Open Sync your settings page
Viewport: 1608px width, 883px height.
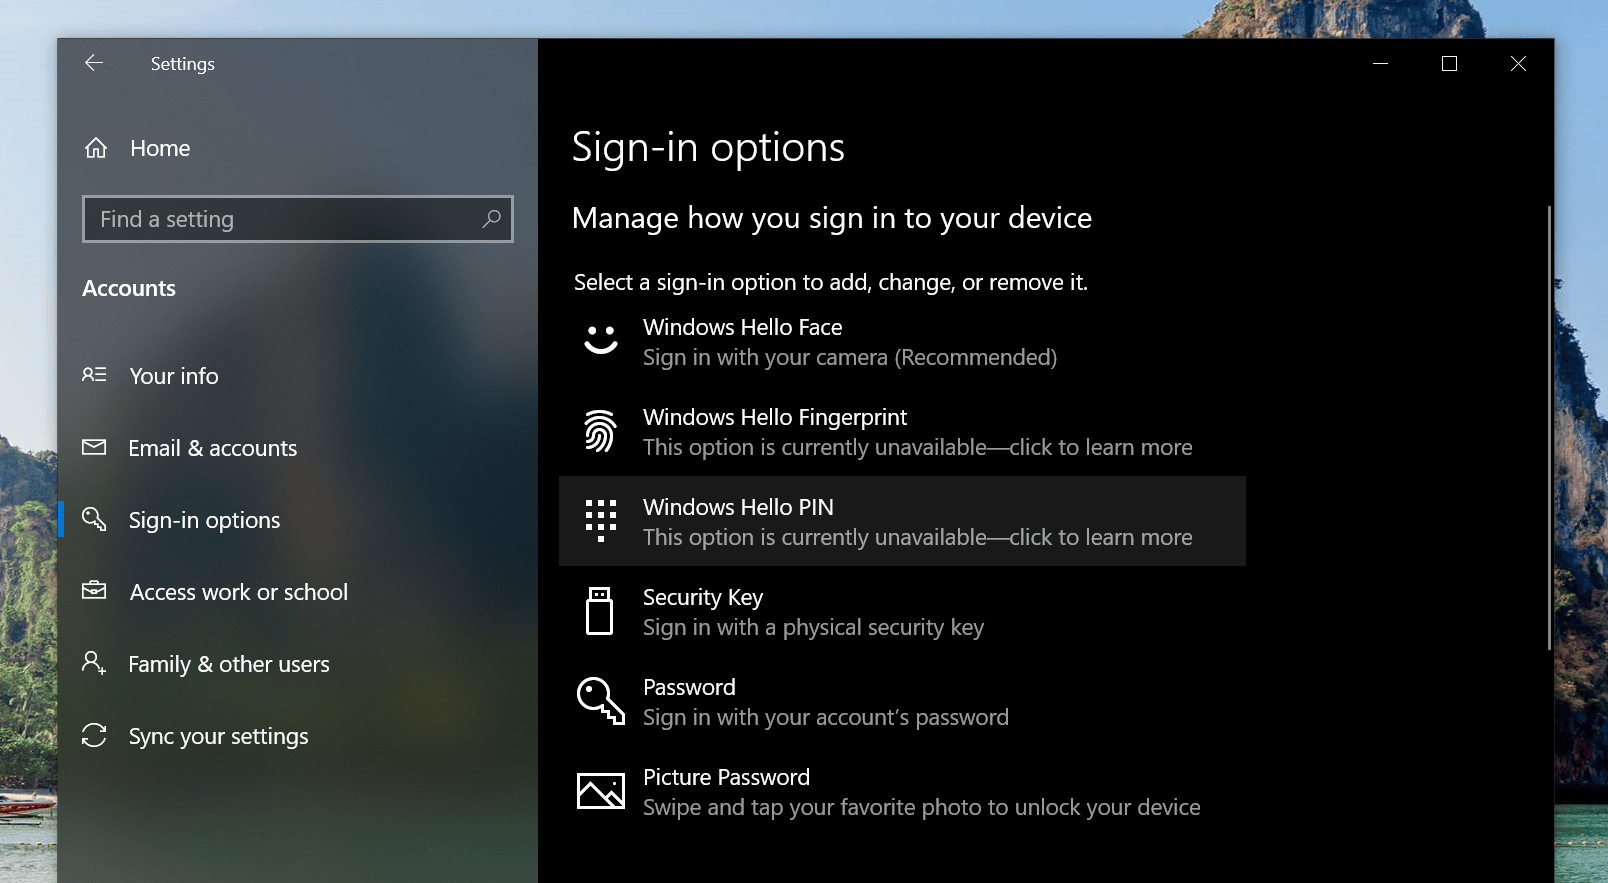click(x=218, y=736)
